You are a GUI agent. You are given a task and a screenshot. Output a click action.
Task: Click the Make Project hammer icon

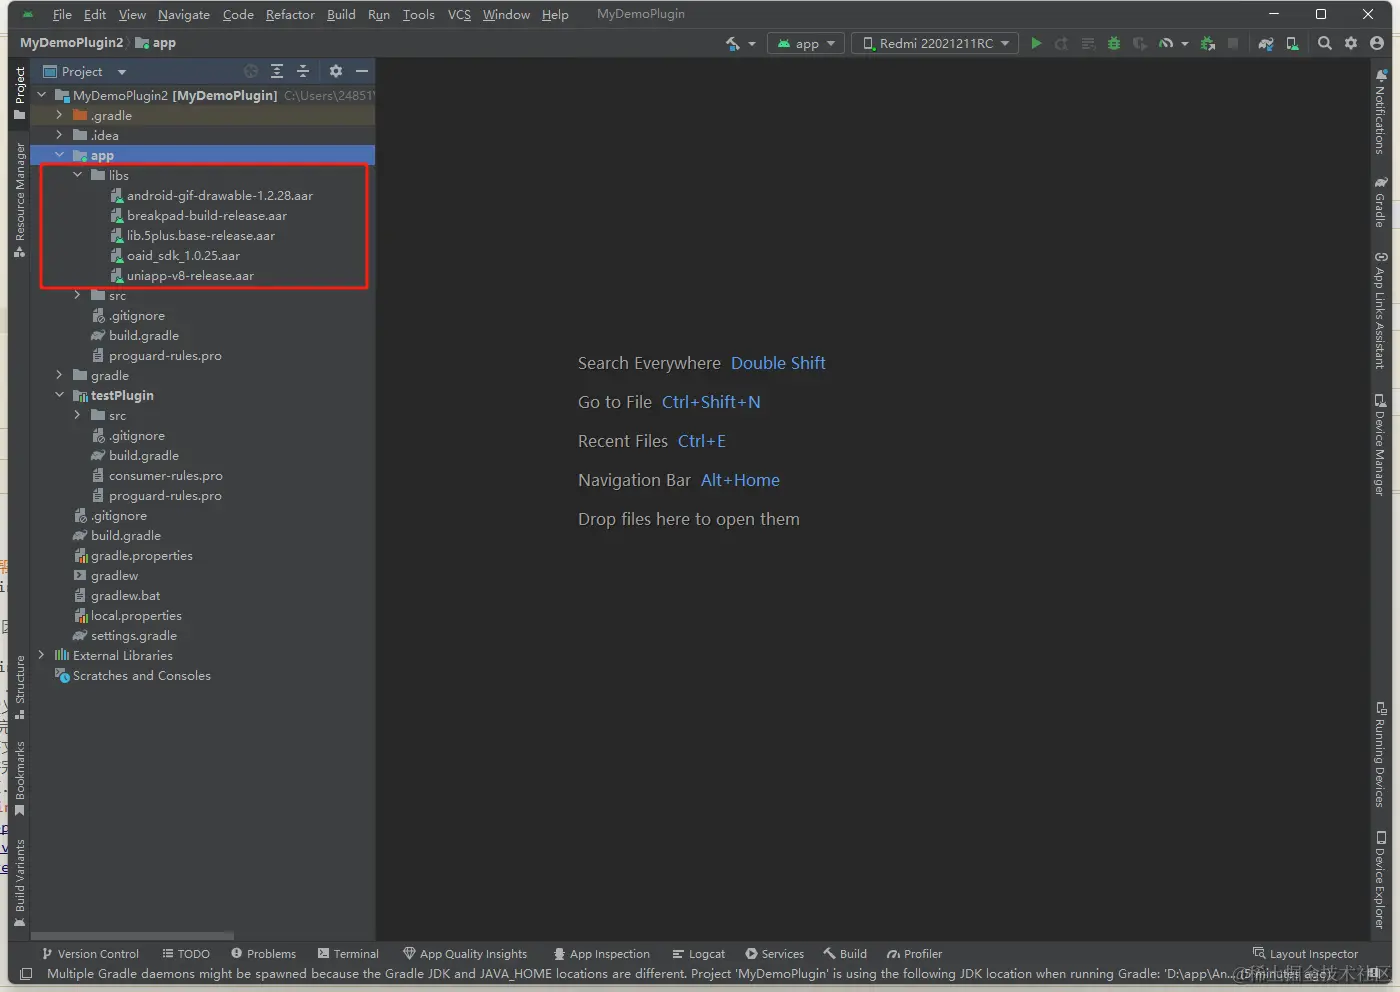click(x=733, y=43)
